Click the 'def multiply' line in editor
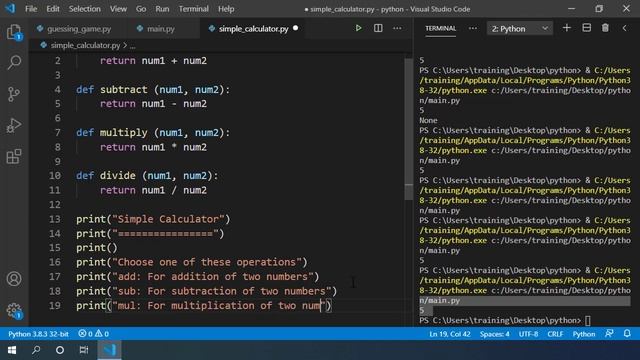The image size is (640, 360). [153, 133]
